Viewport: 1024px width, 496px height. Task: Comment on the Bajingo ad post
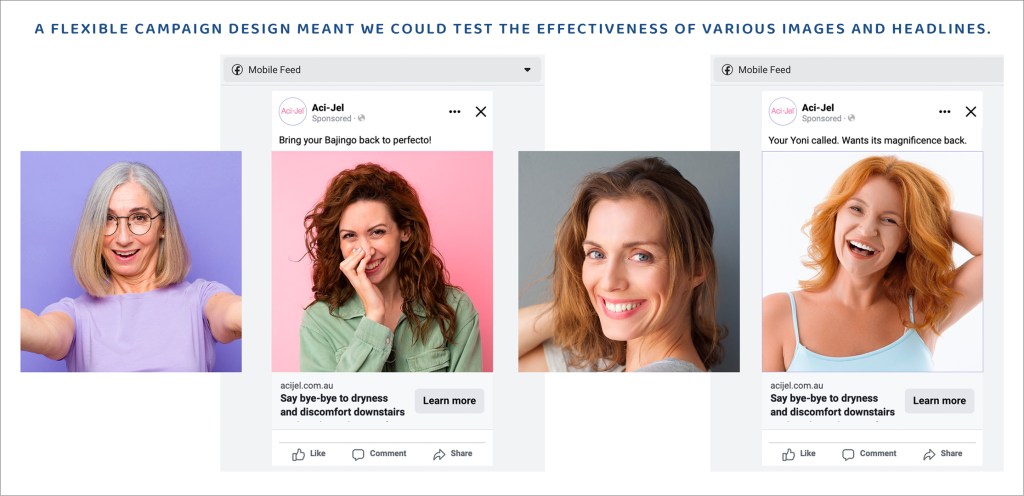pos(379,454)
